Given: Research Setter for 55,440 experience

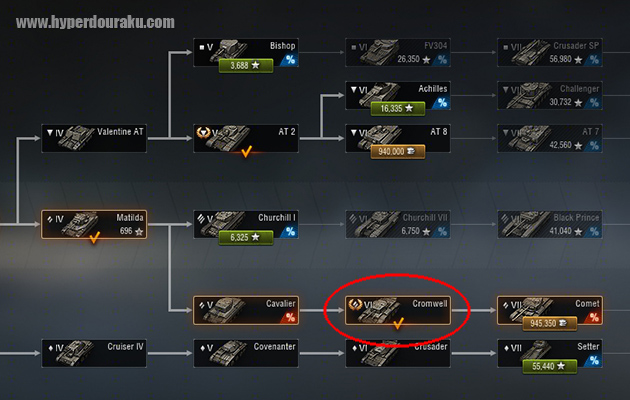Looking at the screenshot, I should [x=550, y=366].
